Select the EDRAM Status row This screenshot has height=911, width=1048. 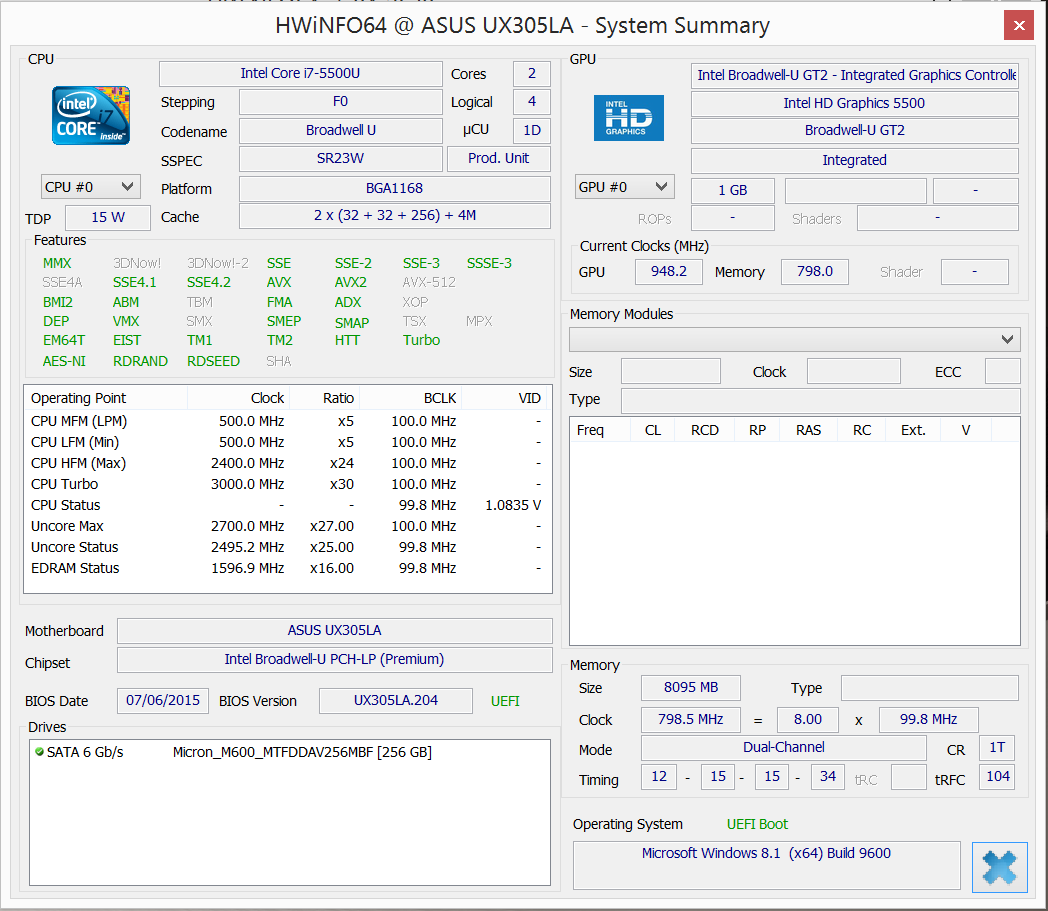286,568
